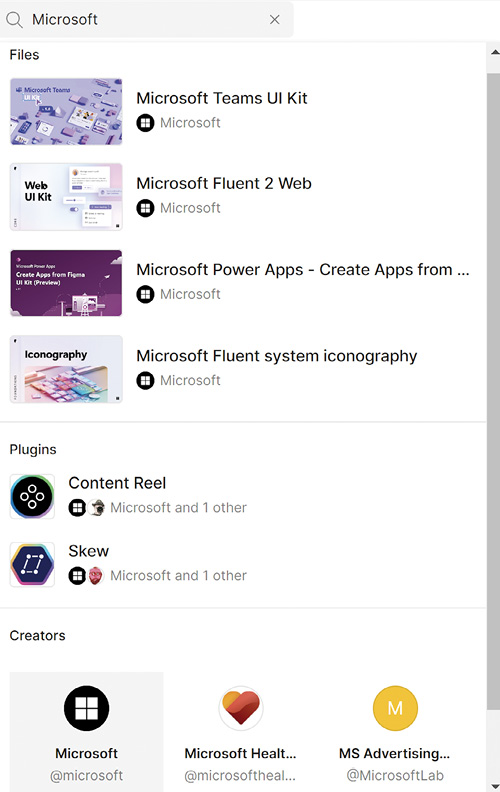The image size is (500, 792).
Task: Click second author avatar under Skew
Action: [96, 575]
